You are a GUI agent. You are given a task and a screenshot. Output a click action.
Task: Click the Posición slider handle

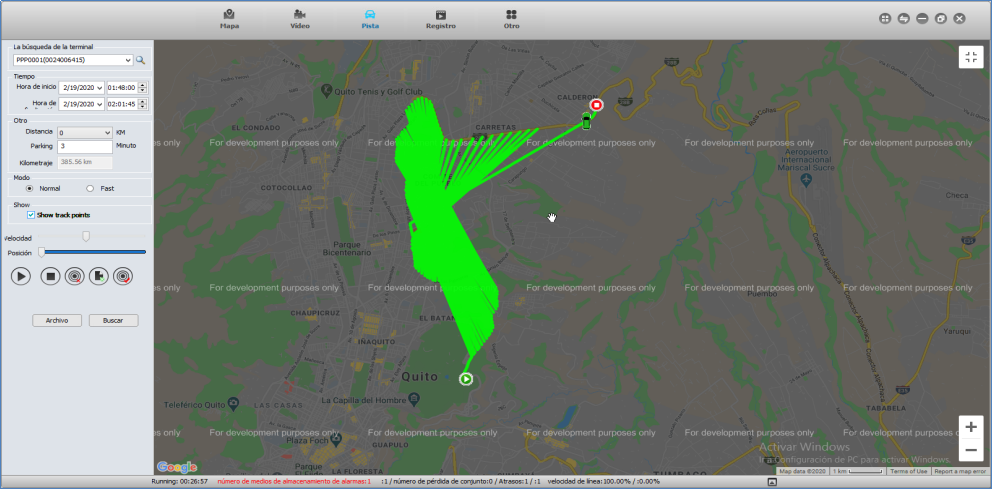tap(42, 252)
